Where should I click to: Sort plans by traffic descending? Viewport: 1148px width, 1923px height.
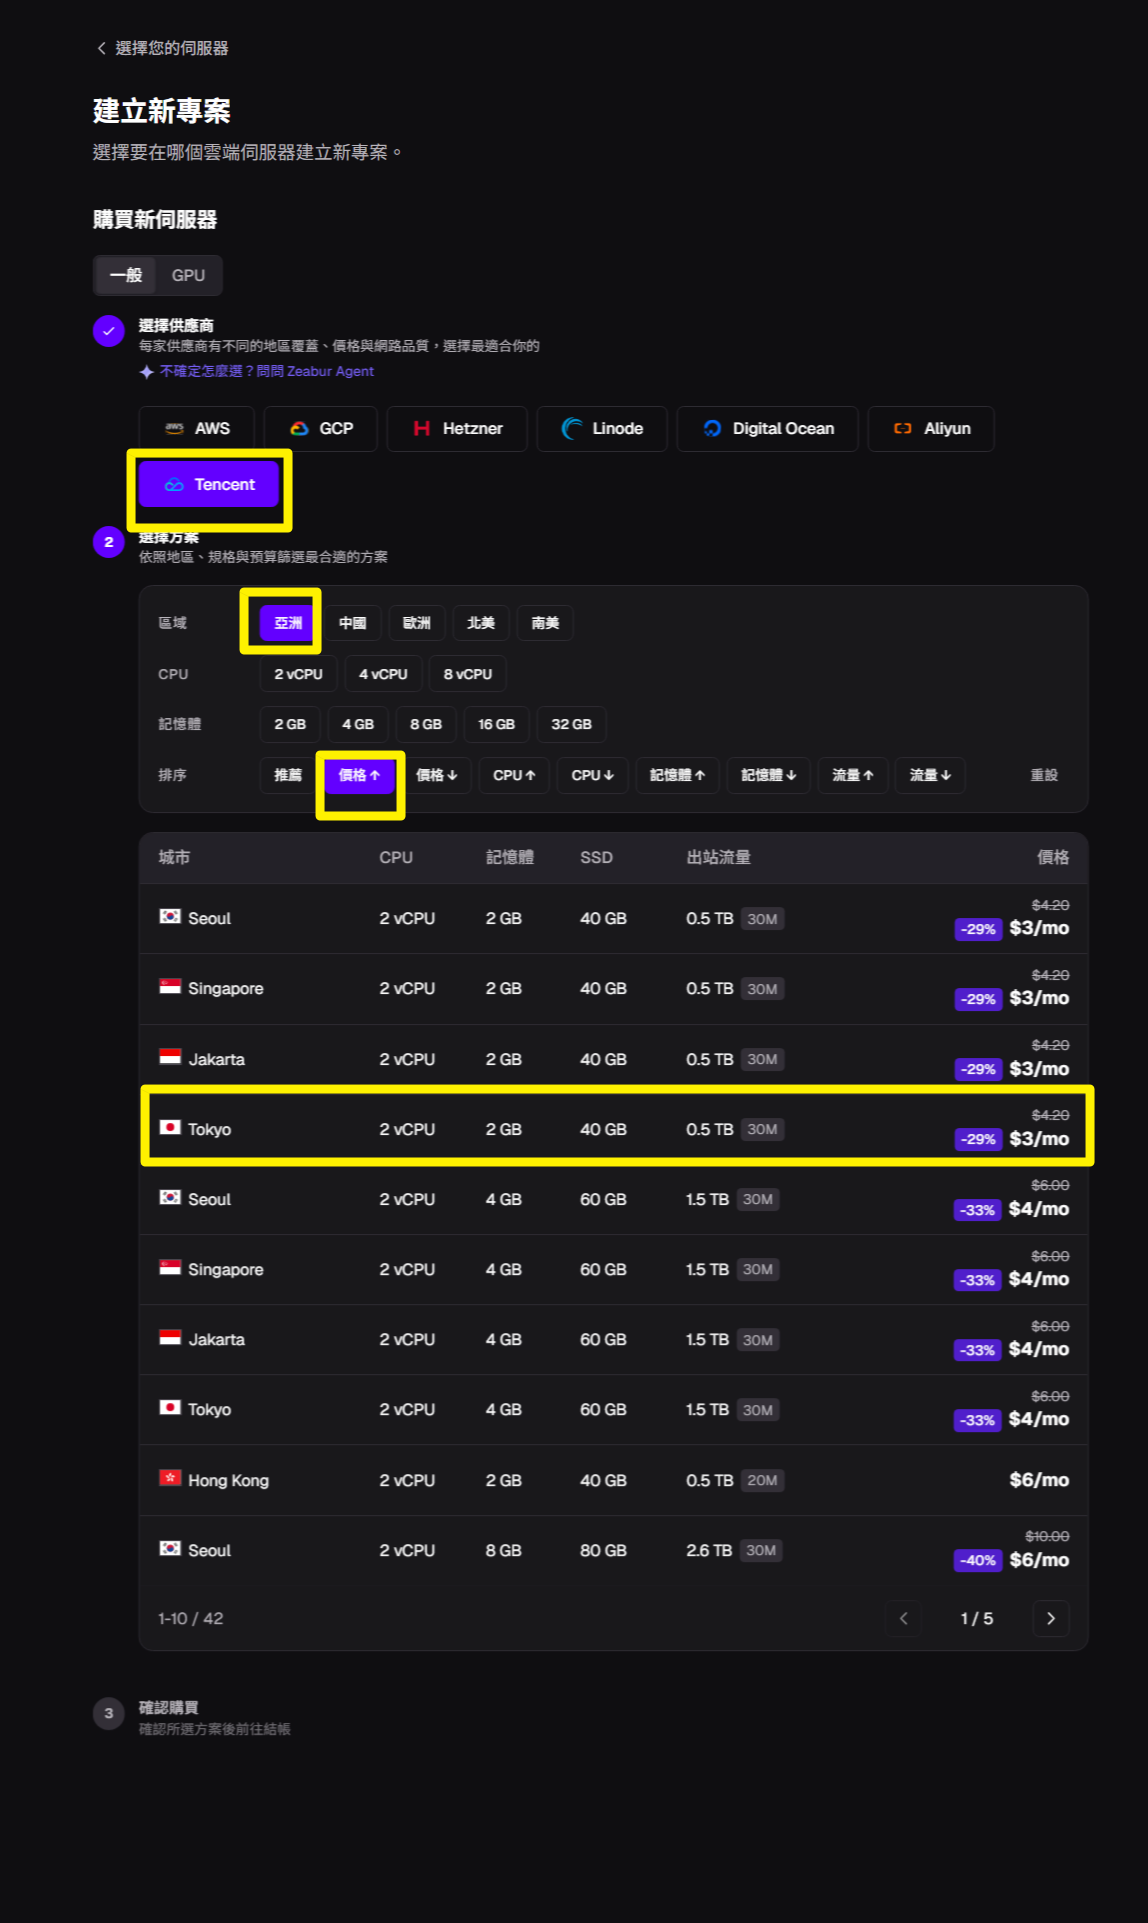(x=930, y=775)
